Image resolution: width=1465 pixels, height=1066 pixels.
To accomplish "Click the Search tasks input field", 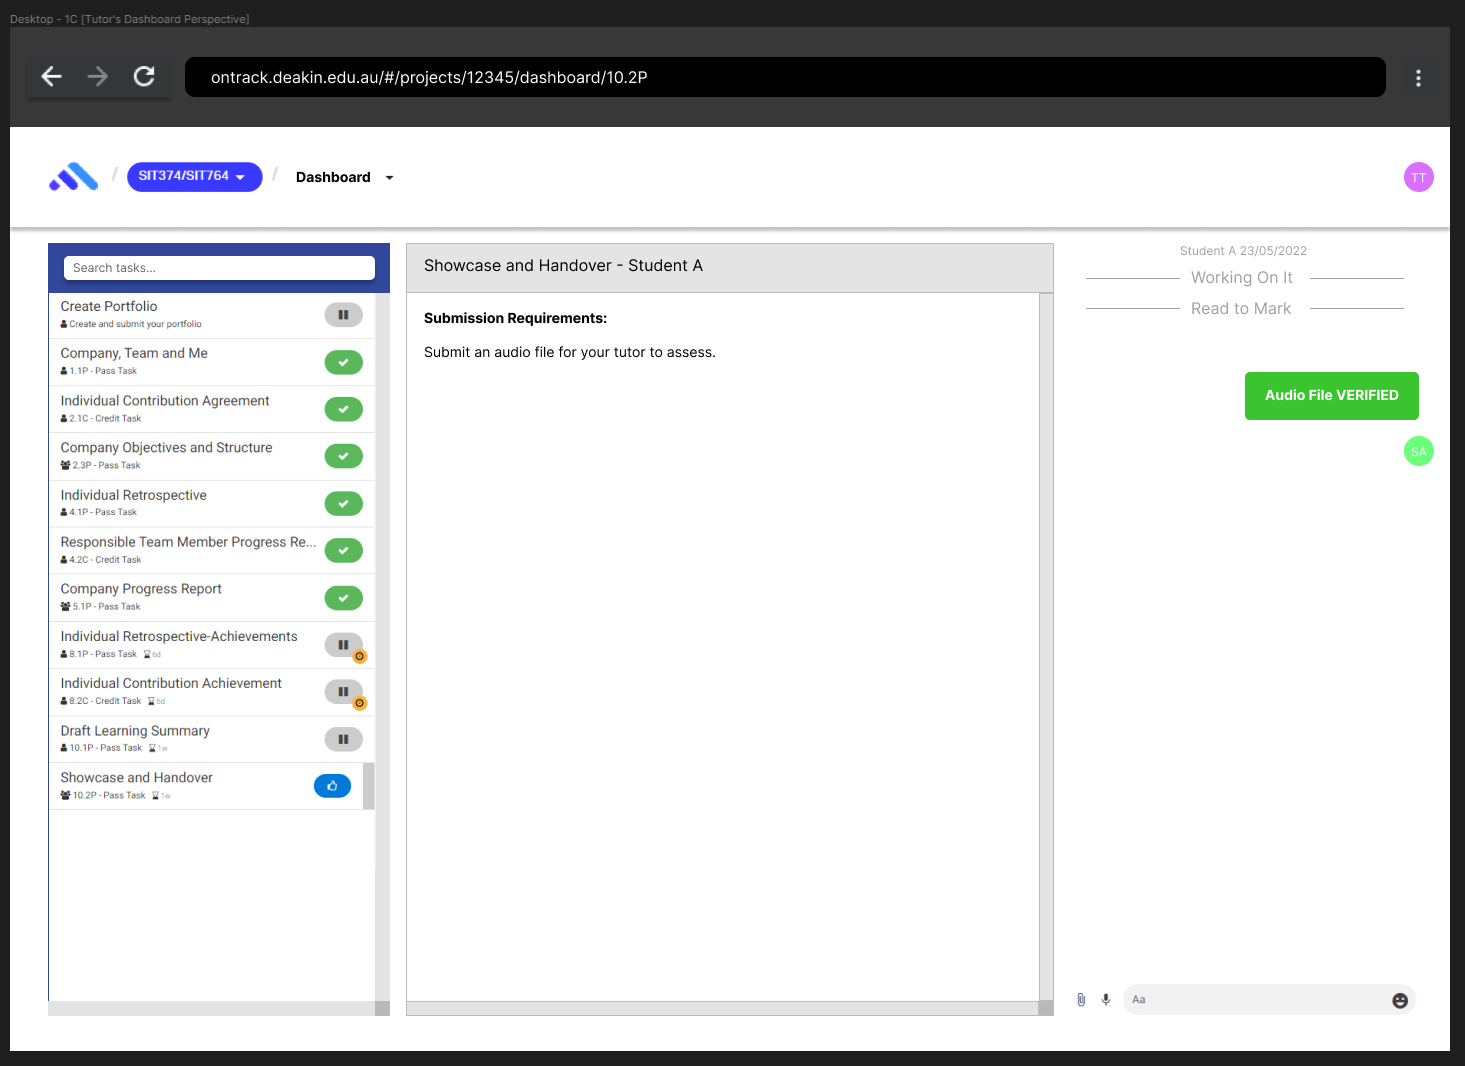I will (219, 268).
